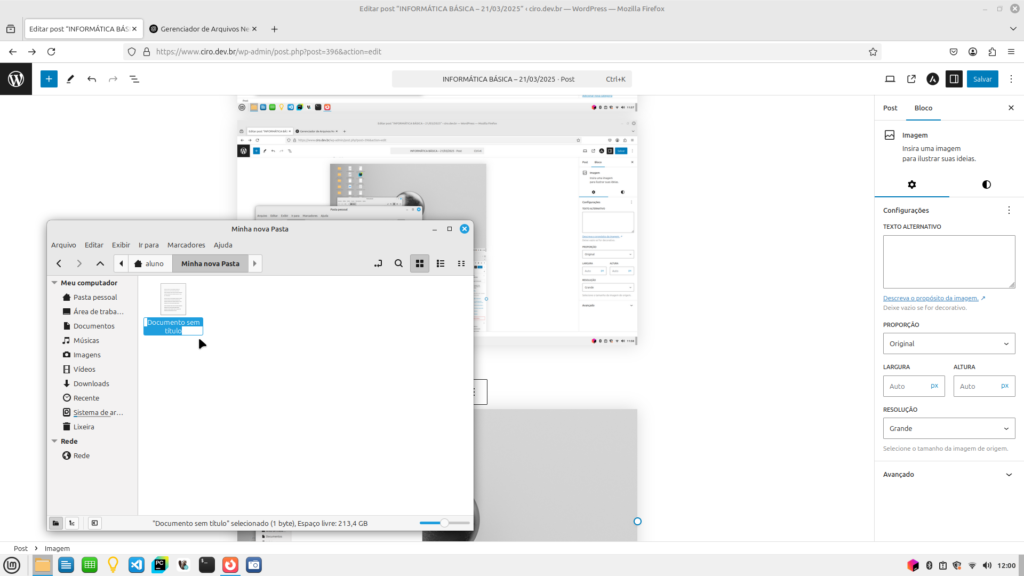Open the Resolução dropdown set to Grande

point(949,428)
